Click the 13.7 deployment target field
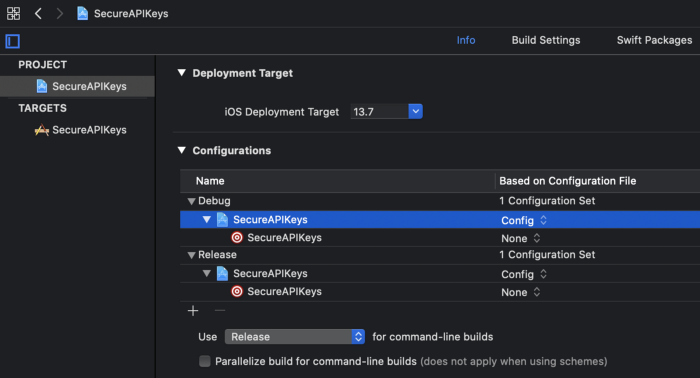 tap(379, 112)
